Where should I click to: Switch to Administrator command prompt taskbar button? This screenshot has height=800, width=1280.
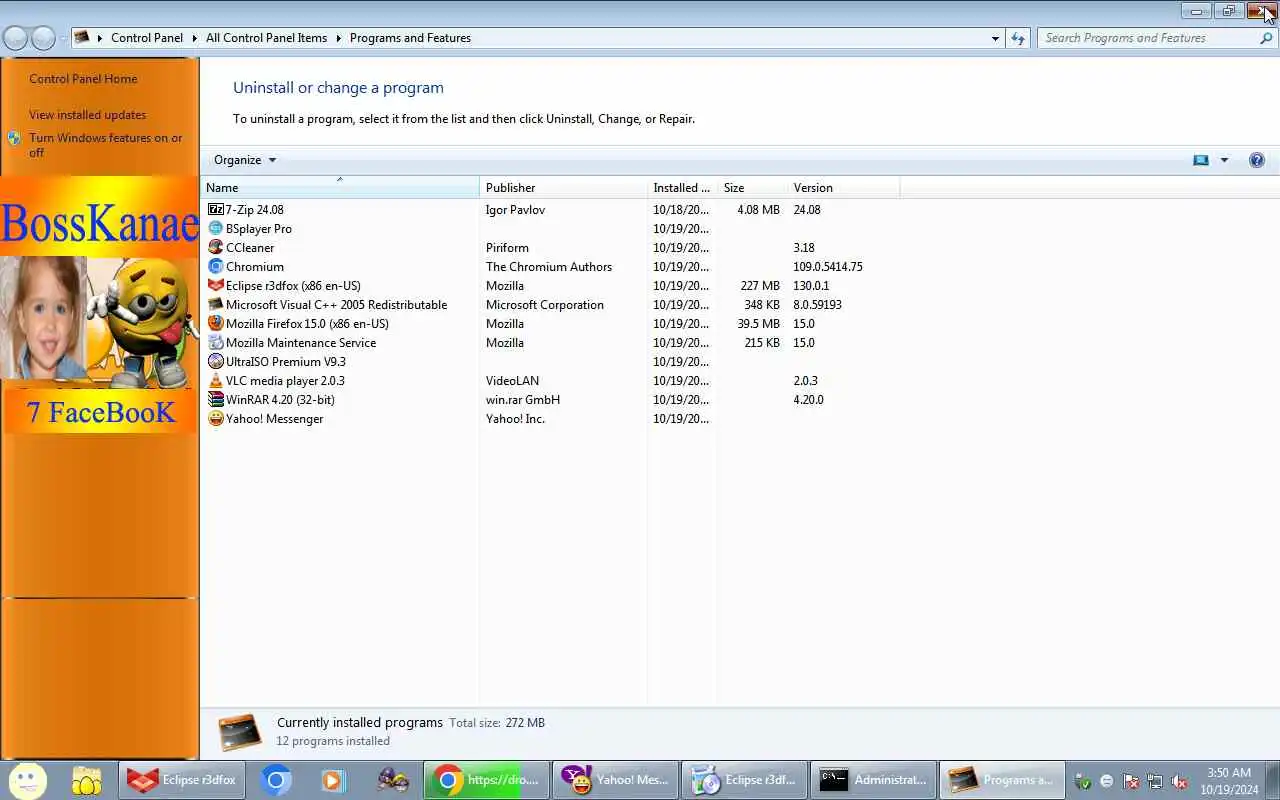click(x=873, y=780)
